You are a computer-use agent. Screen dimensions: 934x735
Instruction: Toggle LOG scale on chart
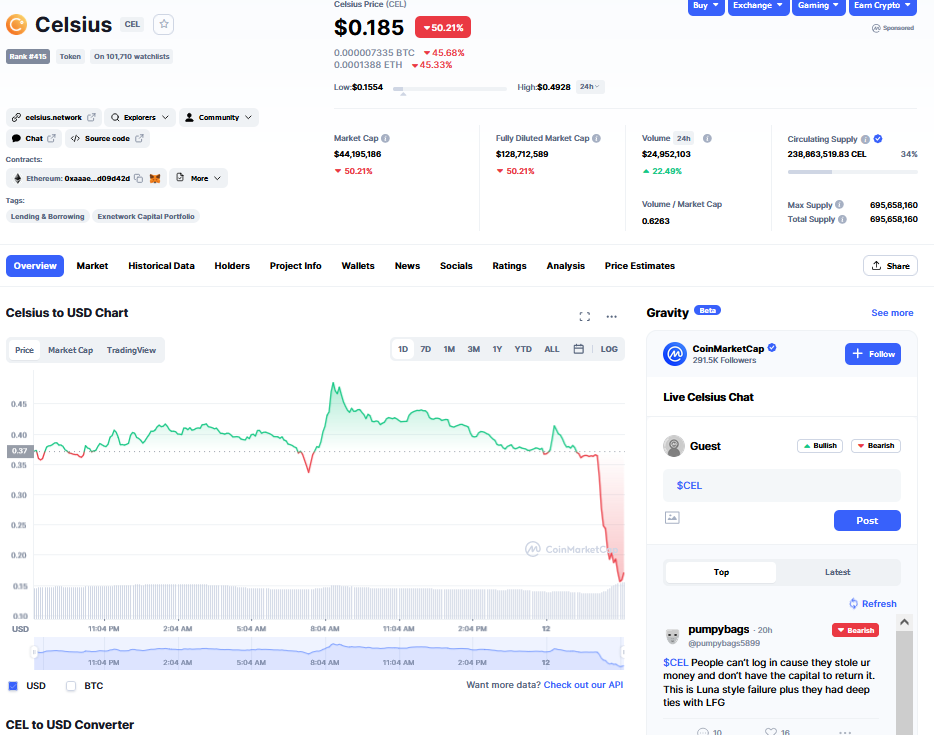pos(609,349)
